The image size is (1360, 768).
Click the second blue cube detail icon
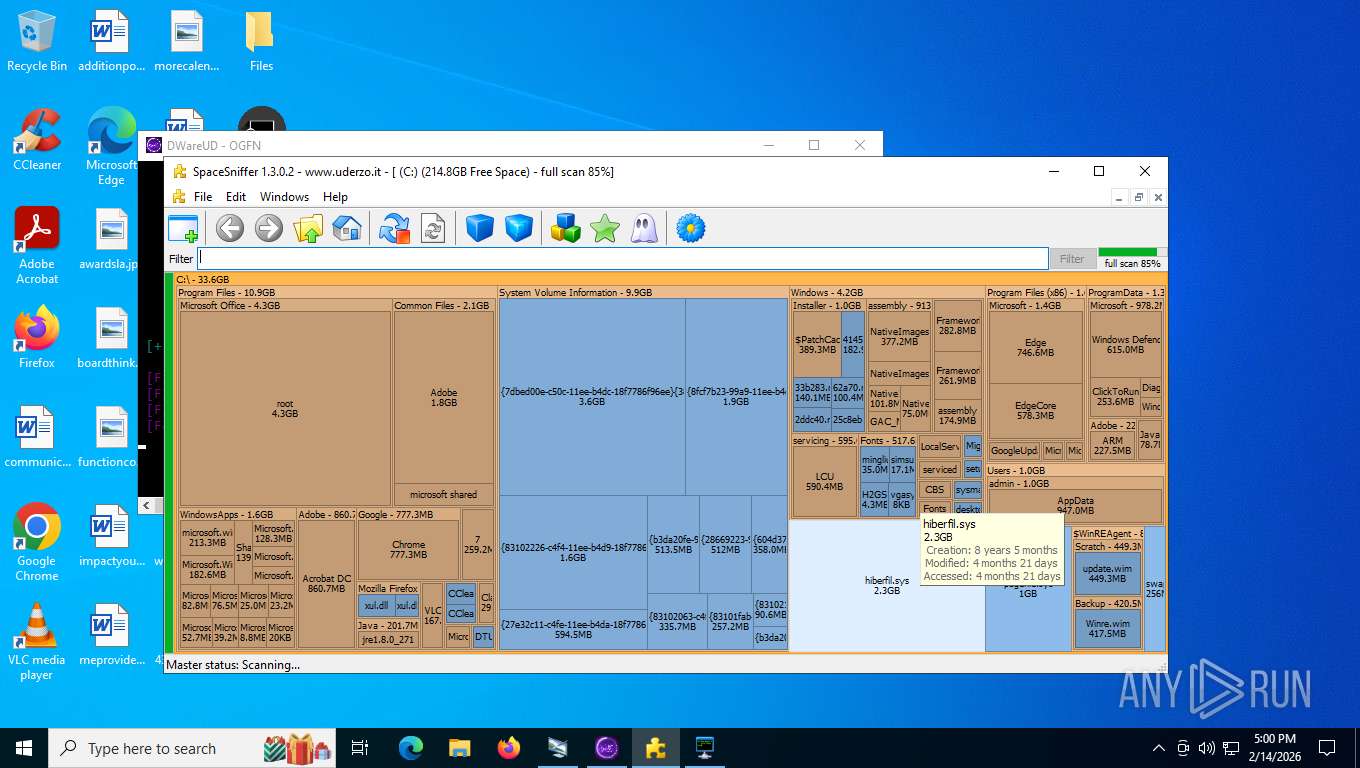point(519,229)
